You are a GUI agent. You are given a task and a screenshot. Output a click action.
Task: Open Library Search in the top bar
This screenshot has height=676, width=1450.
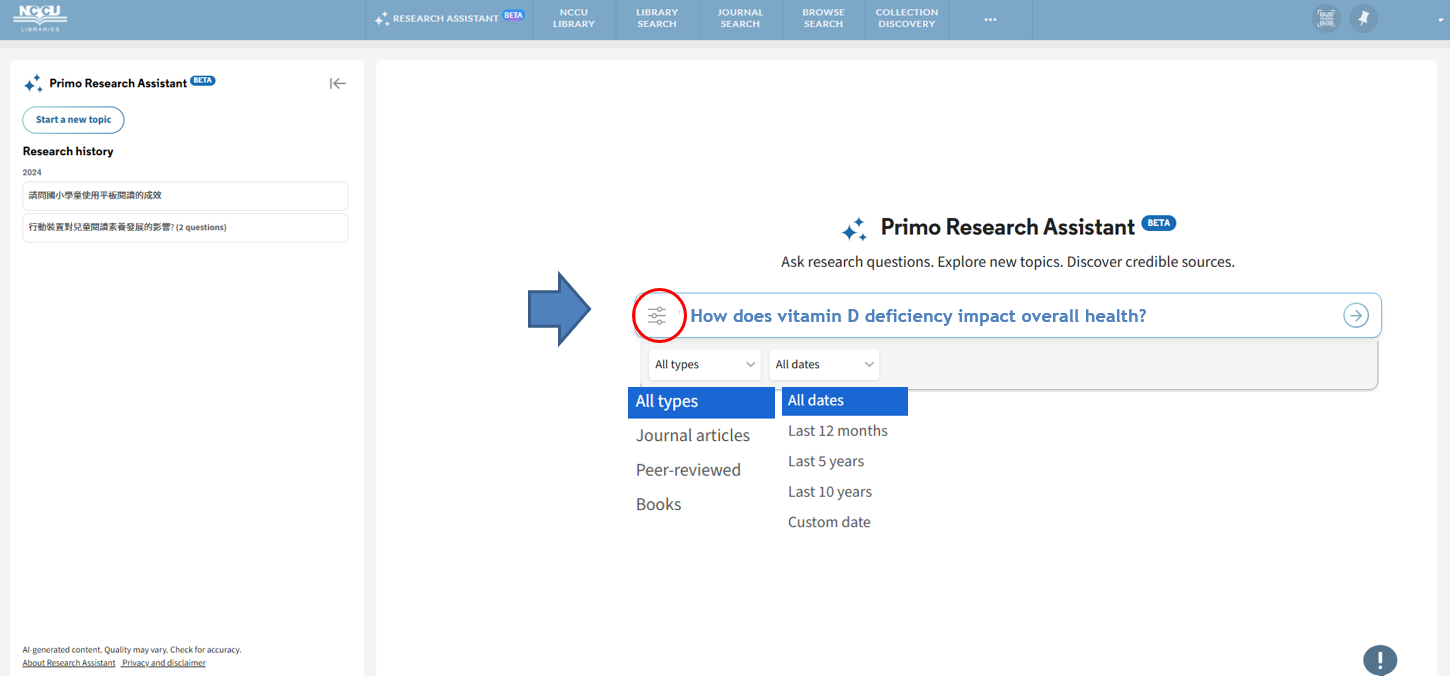657,18
